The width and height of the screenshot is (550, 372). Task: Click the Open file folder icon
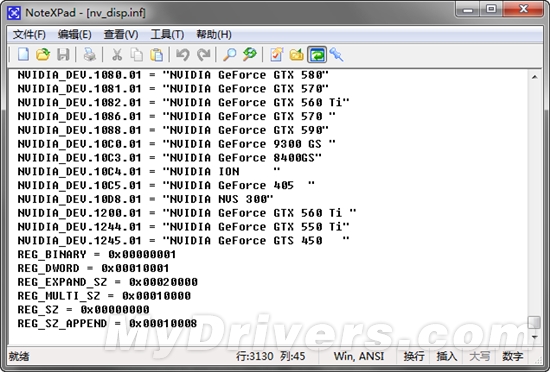click(x=43, y=55)
